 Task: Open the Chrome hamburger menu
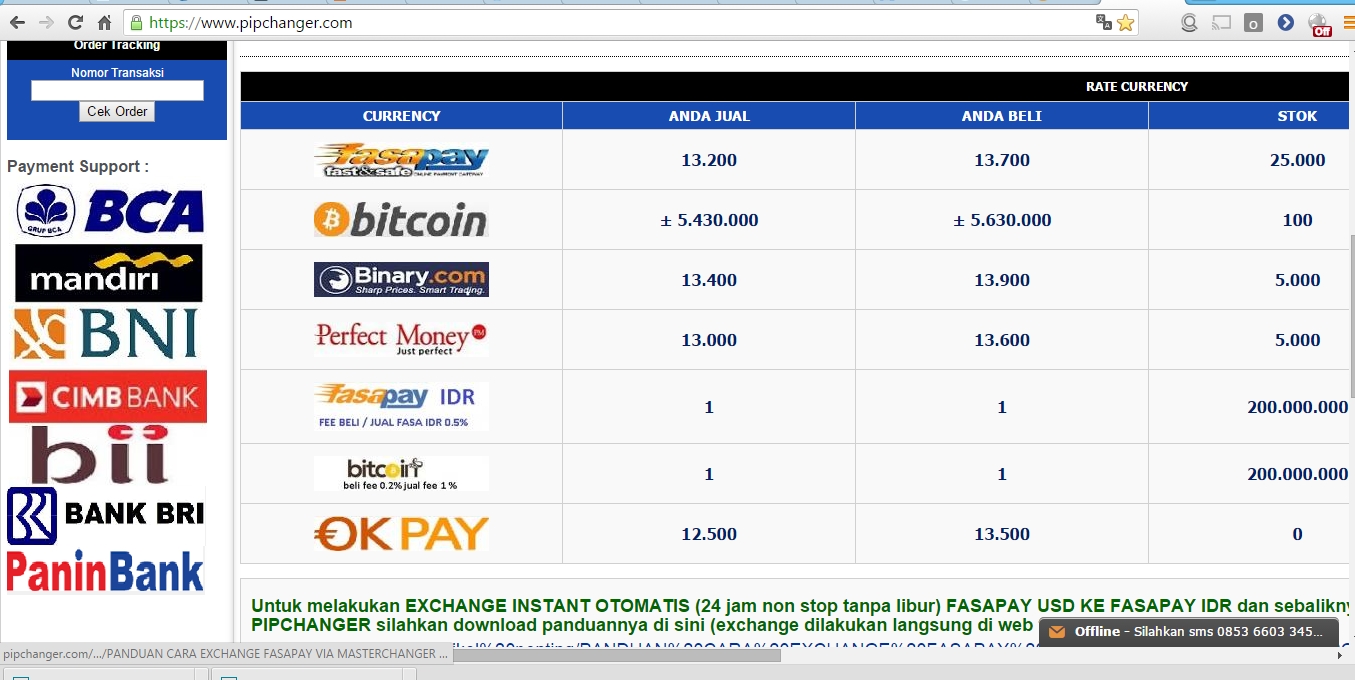tap(1349, 22)
